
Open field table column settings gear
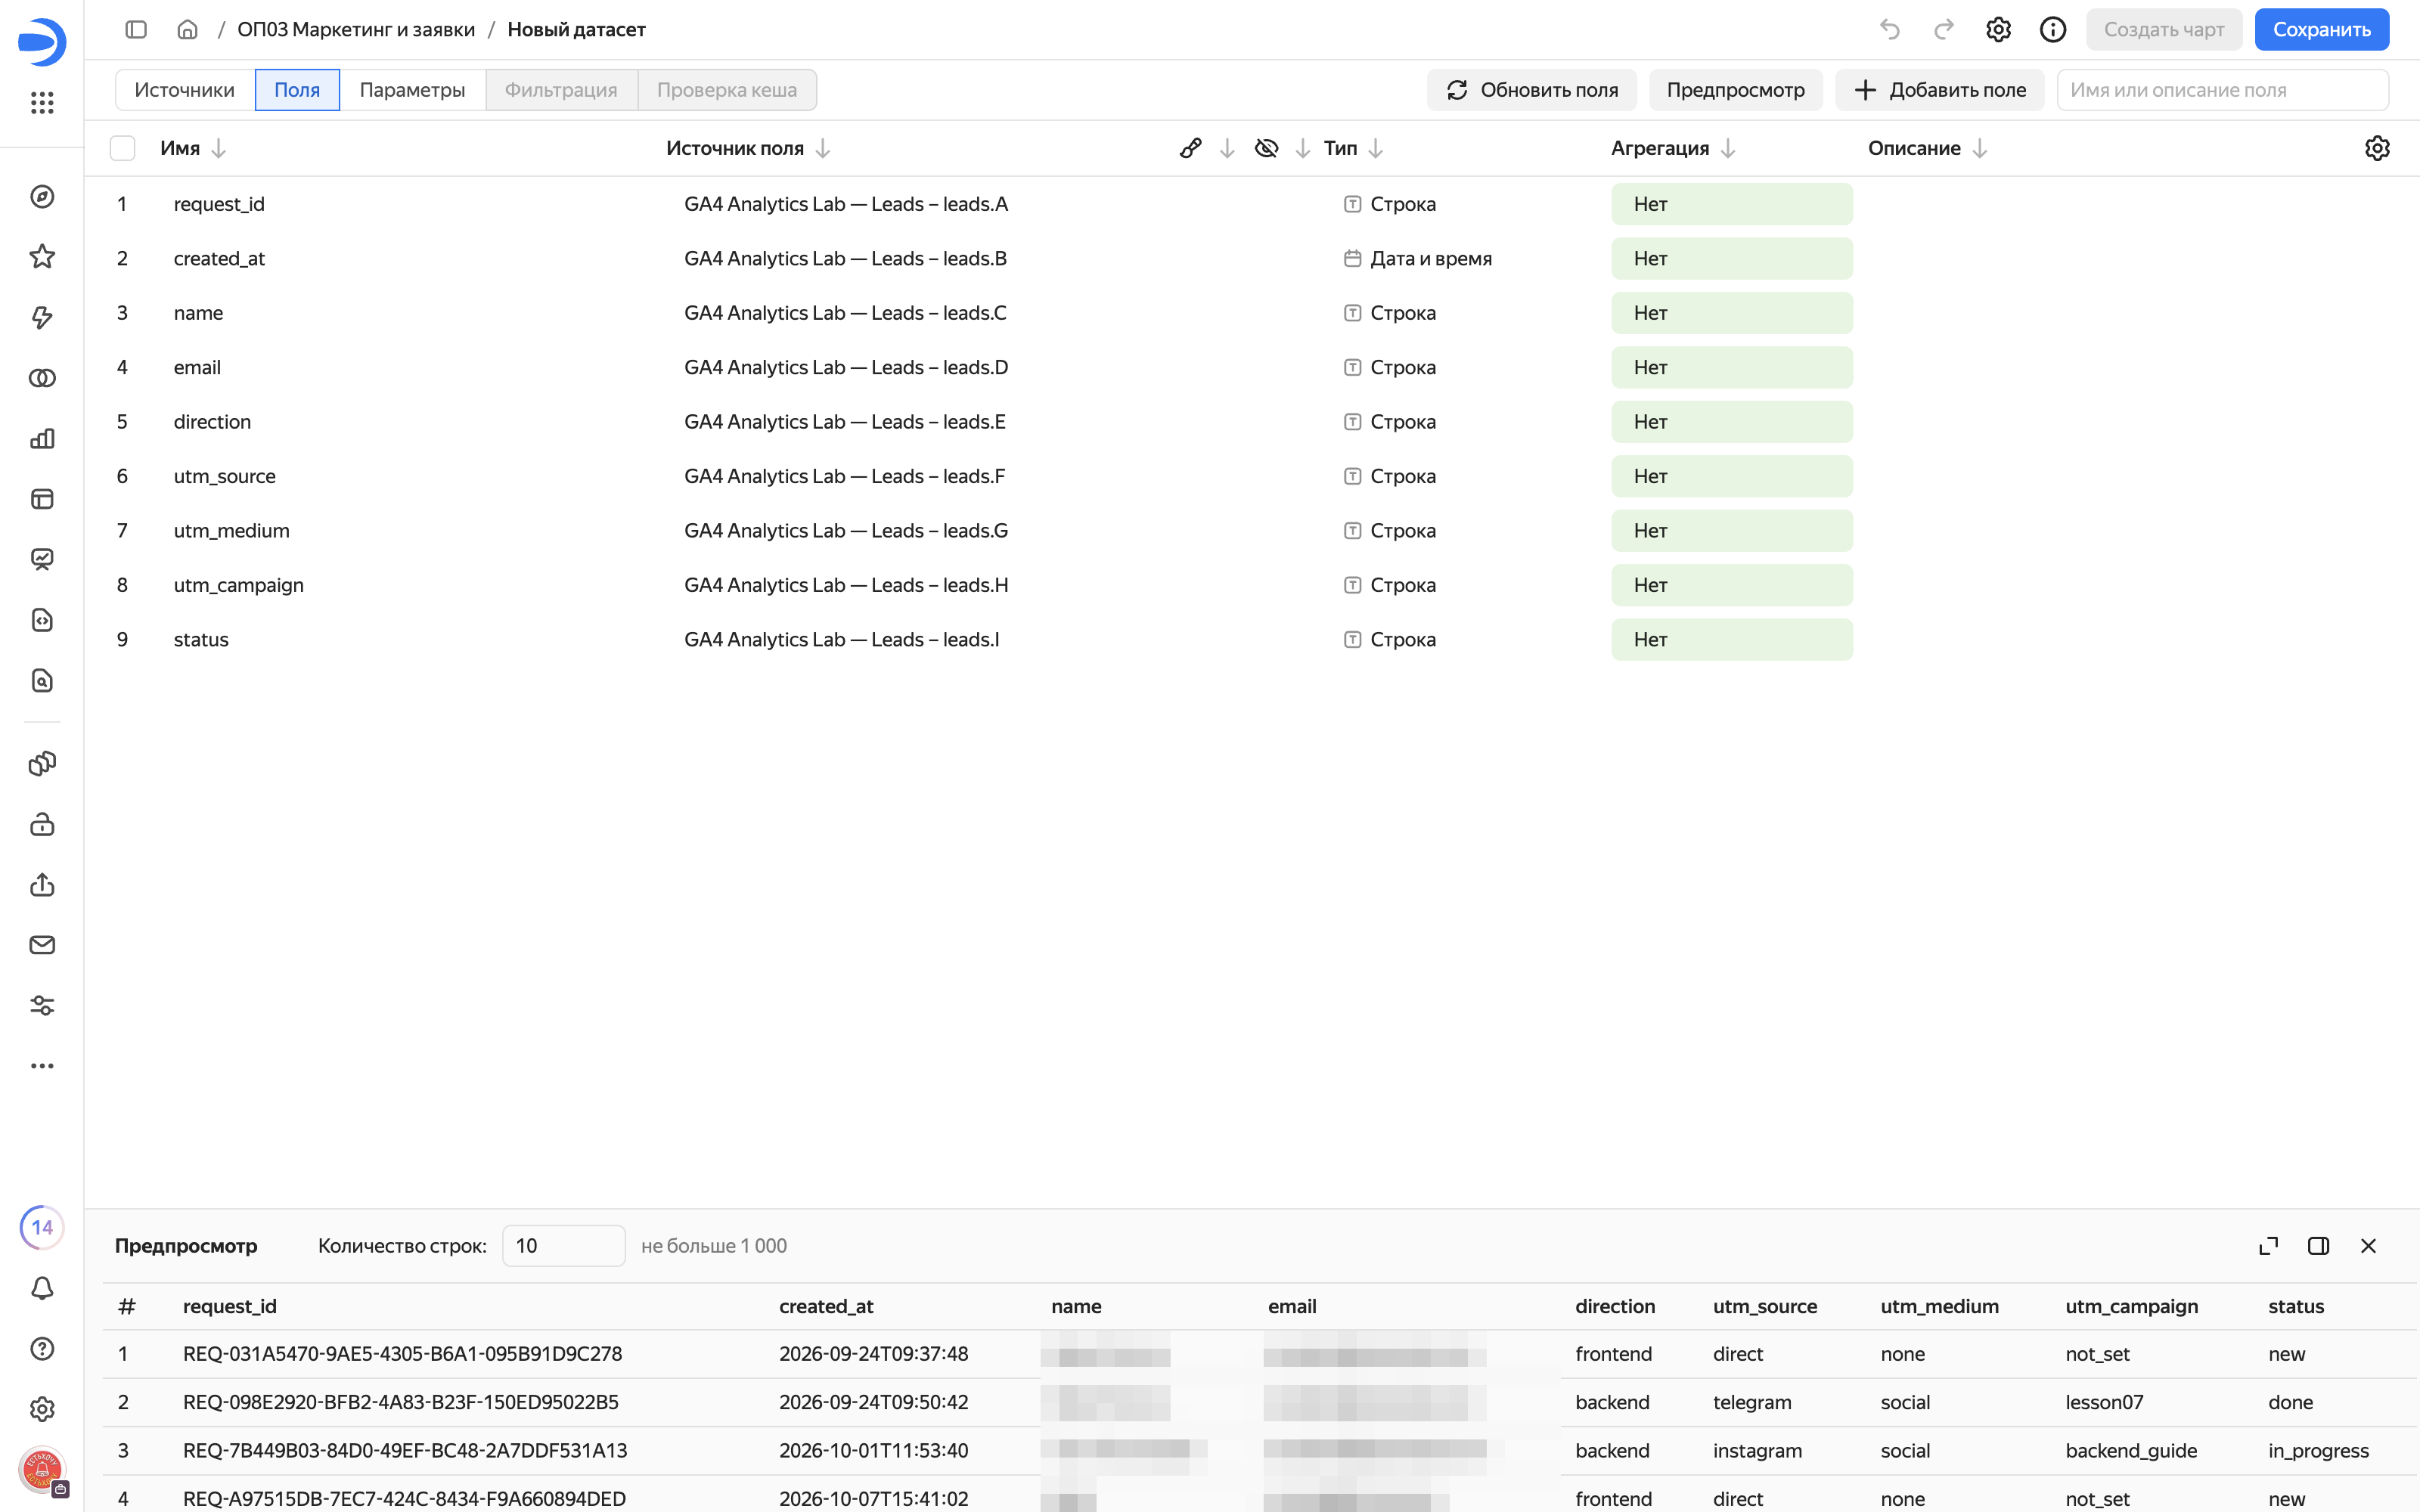click(2377, 148)
